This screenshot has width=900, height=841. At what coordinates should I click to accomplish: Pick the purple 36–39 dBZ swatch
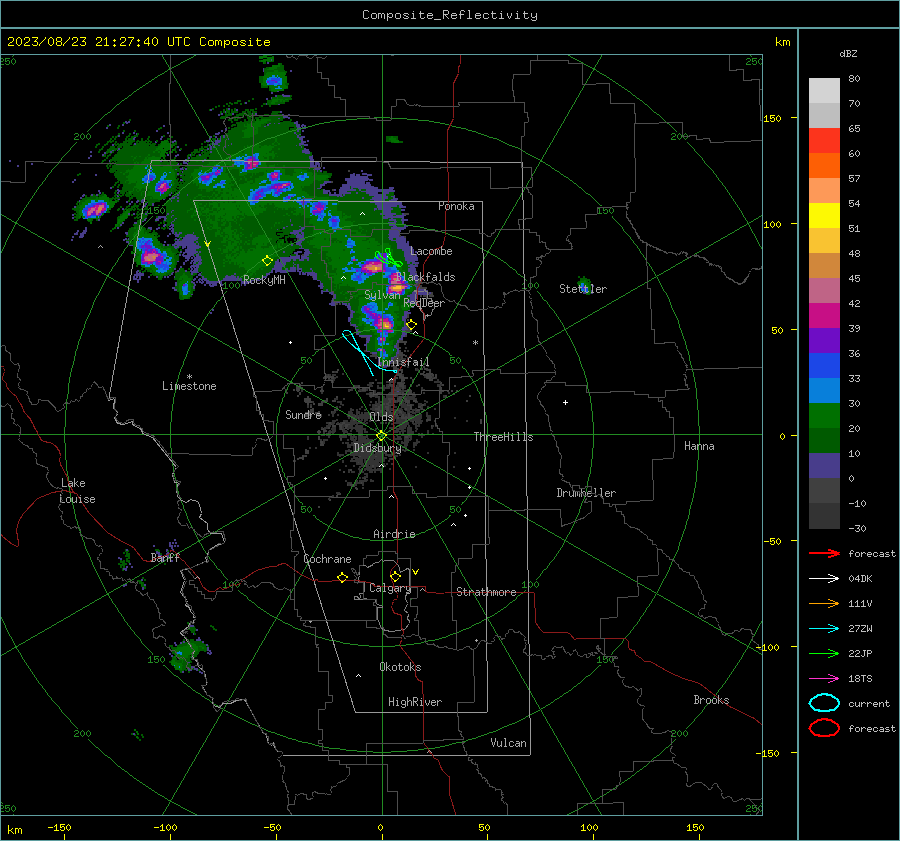pyautogui.click(x=824, y=341)
